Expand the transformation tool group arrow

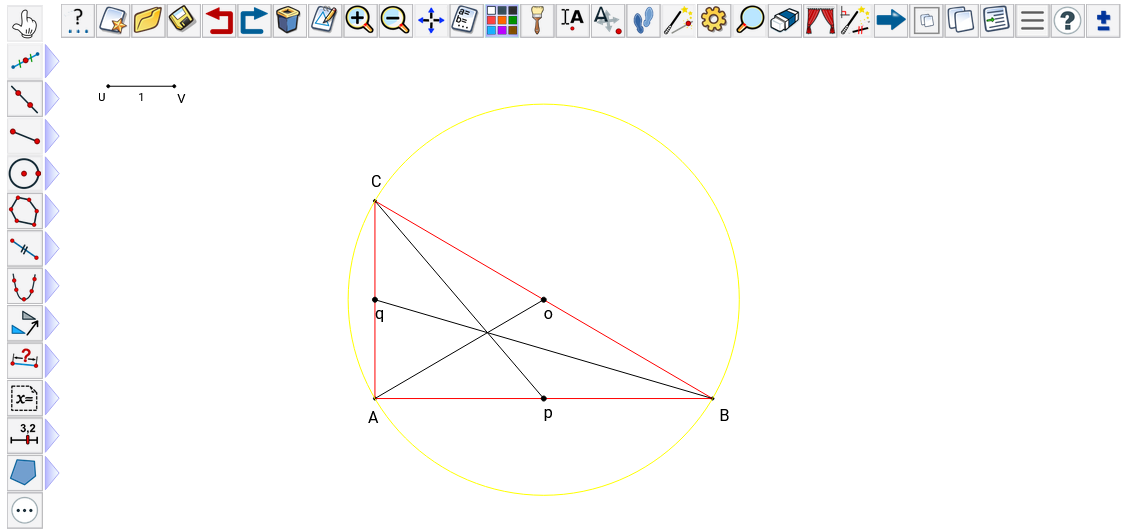[51, 322]
